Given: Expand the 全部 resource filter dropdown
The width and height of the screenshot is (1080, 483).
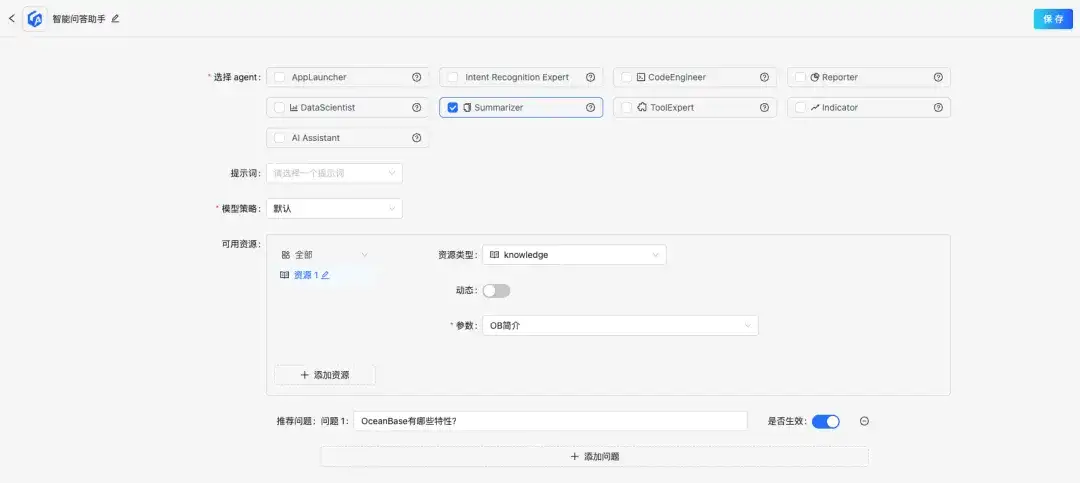Looking at the screenshot, I should (x=324, y=255).
